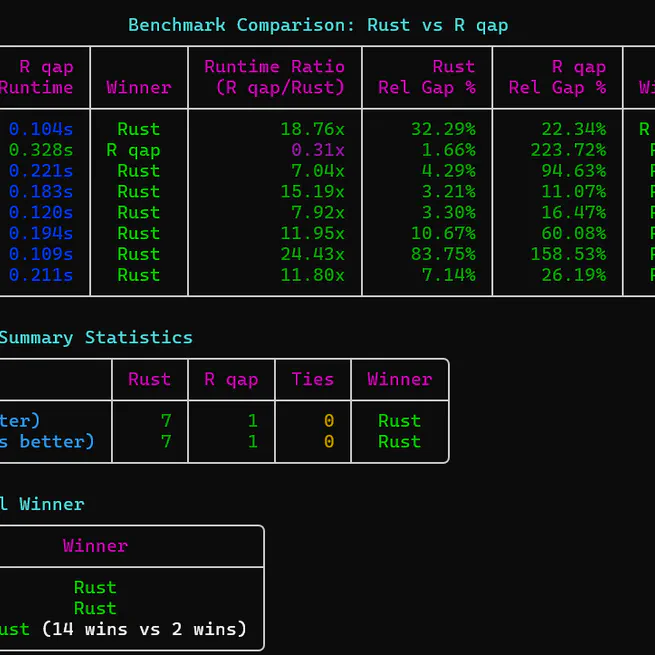Select the Rust count 7 in the 's better)' row
The image size is (655, 655).
[x=166, y=442]
